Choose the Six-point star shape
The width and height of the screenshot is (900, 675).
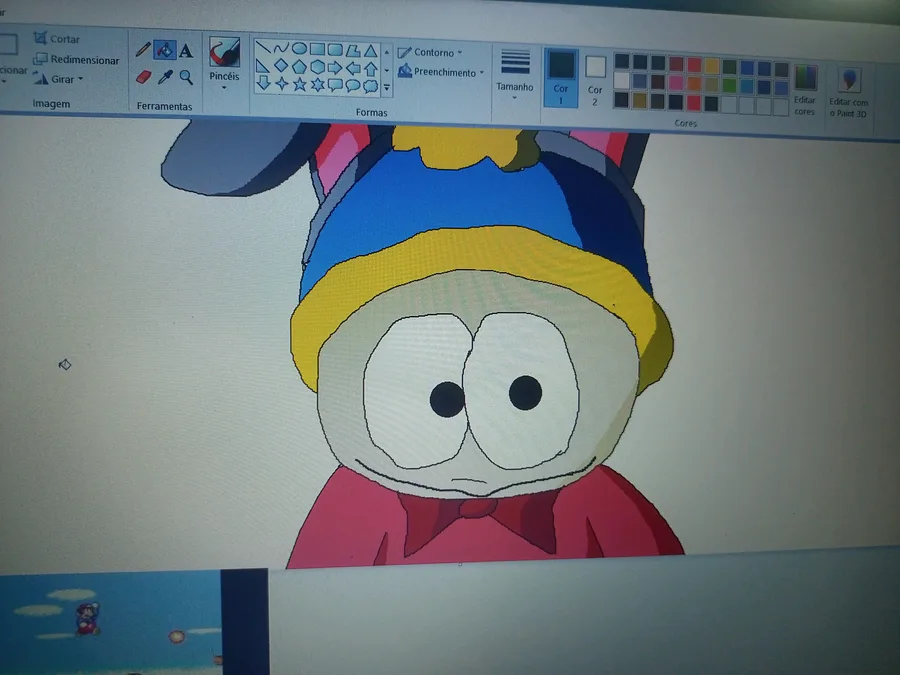[317, 85]
